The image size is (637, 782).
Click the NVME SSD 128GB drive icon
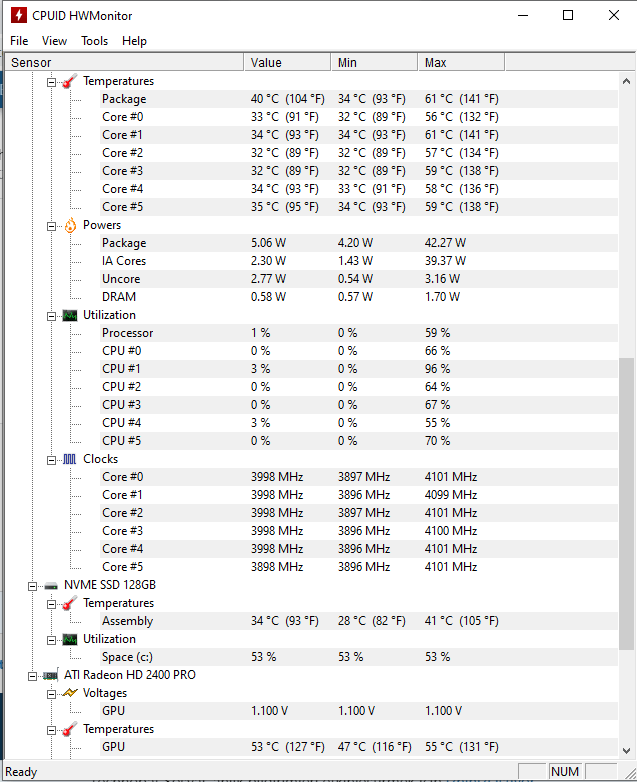(50, 585)
